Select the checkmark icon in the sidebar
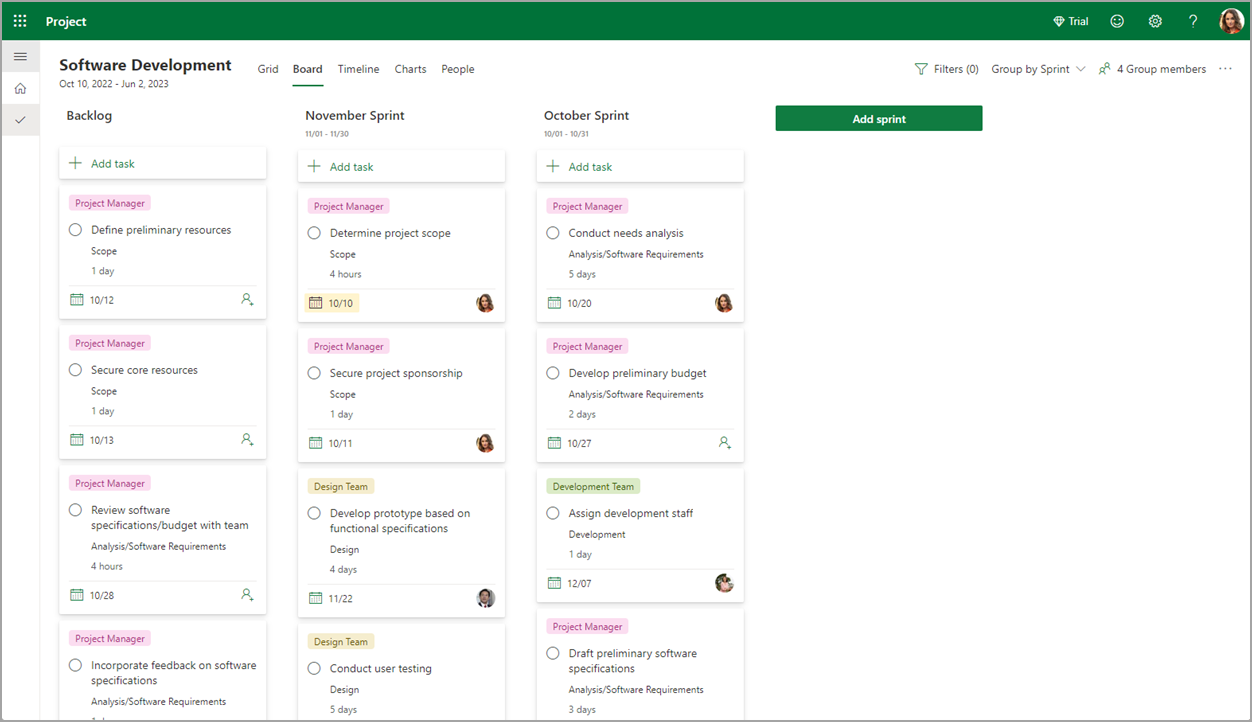 tap(20, 120)
